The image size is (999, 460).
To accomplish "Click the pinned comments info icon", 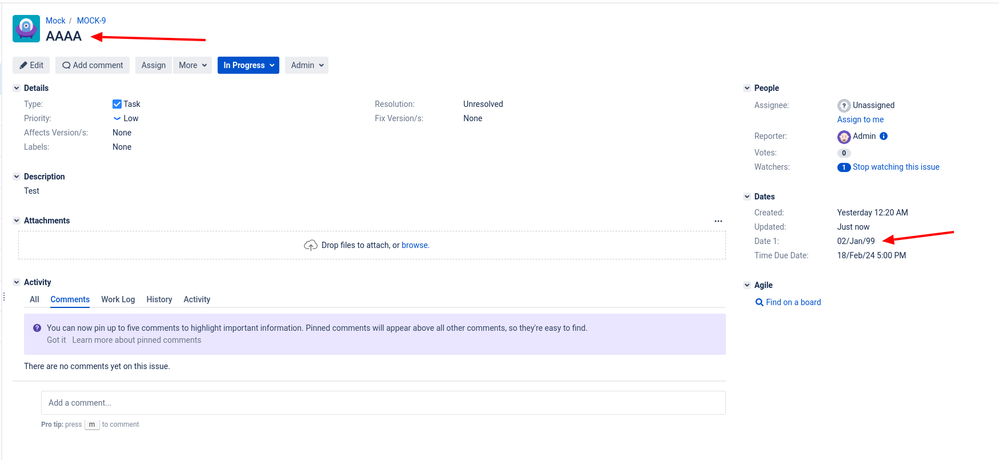I will (x=37, y=328).
